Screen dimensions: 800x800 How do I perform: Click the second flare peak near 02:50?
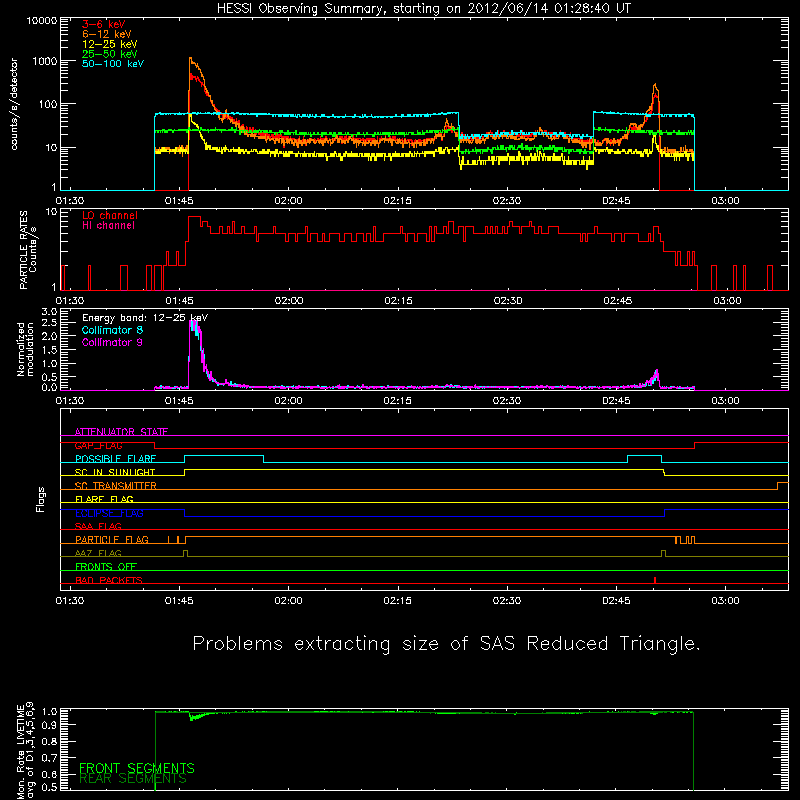coord(655,85)
